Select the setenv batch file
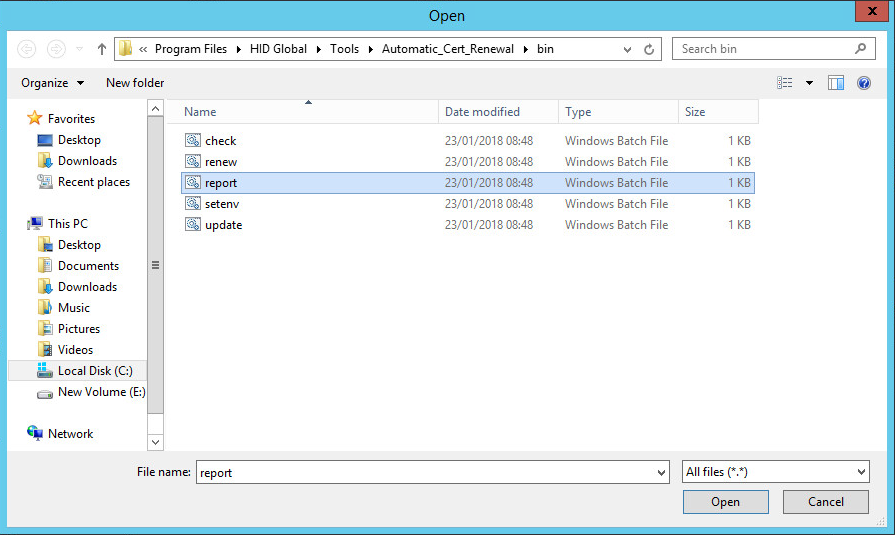Viewport: 895px width, 535px height. [224, 204]
